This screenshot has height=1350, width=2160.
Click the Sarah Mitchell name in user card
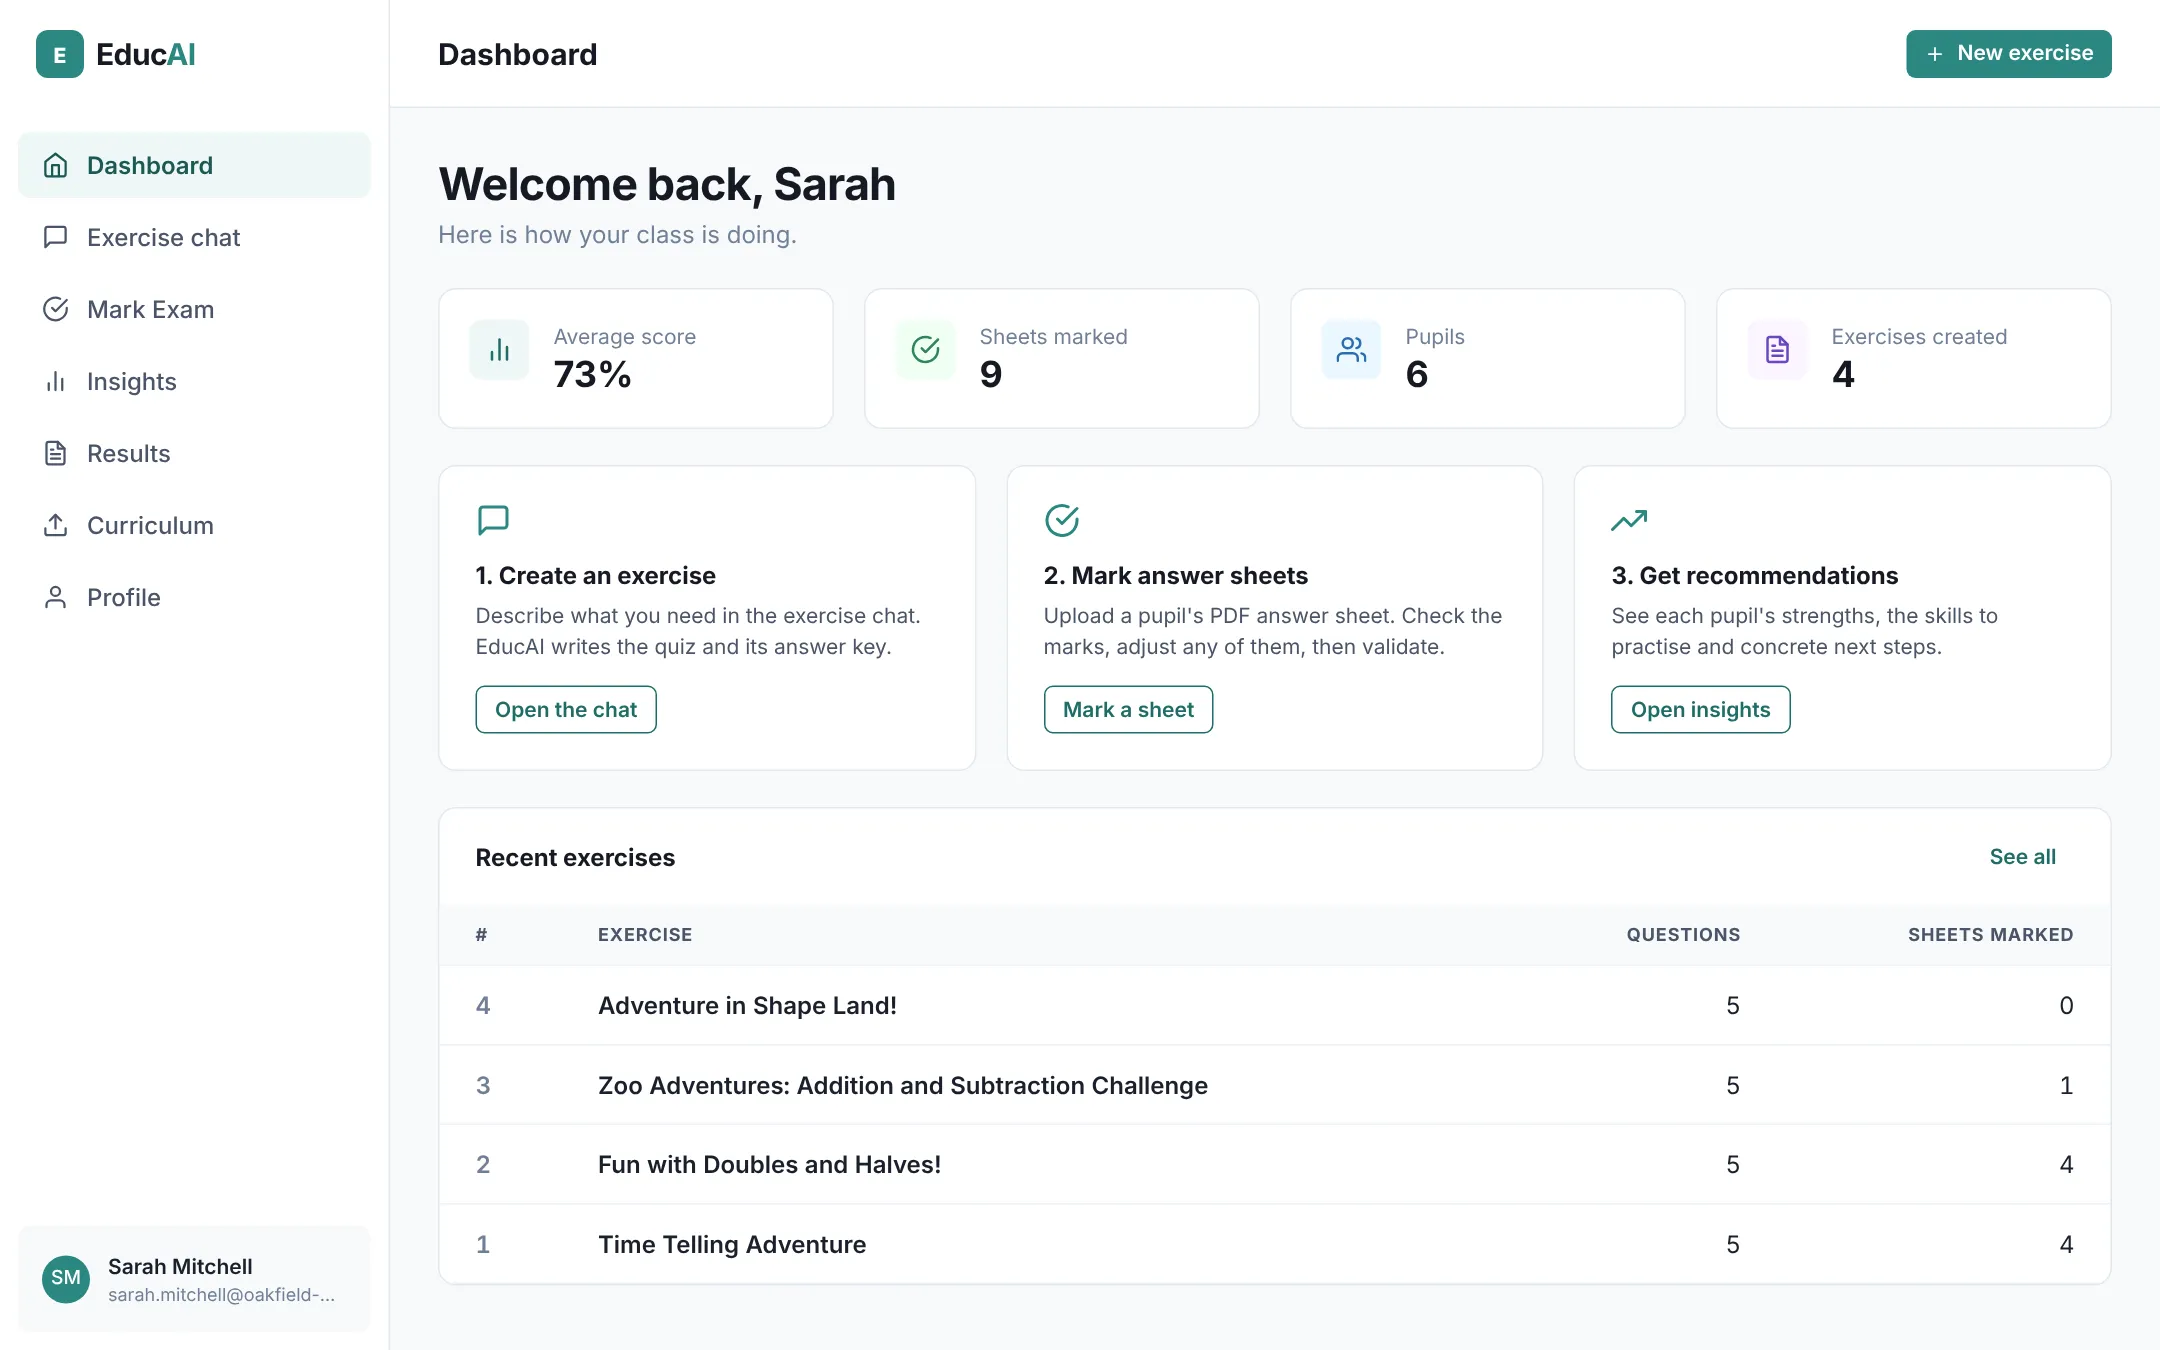[x=180, y=1266]
